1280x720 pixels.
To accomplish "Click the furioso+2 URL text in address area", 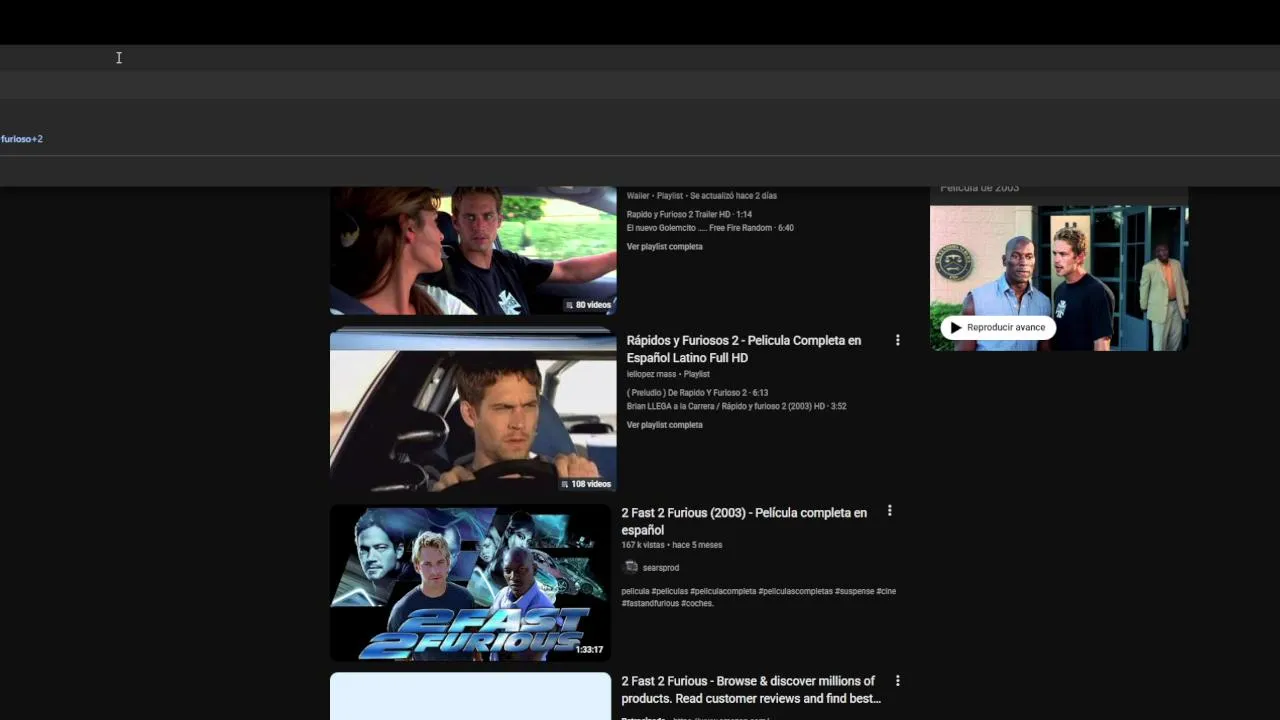I will pyautogui.click(x=22, y=139).
